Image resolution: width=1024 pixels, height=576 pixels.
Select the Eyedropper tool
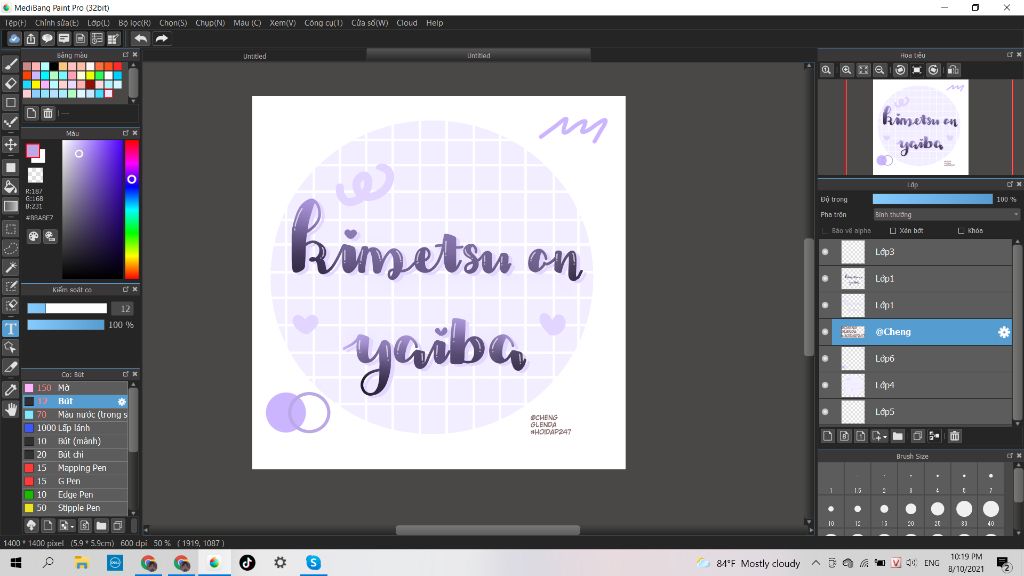10,390
